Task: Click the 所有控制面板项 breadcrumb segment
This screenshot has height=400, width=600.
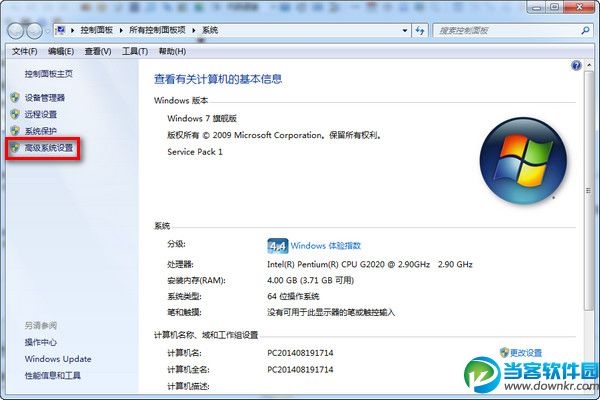Action: coord(157,30)
